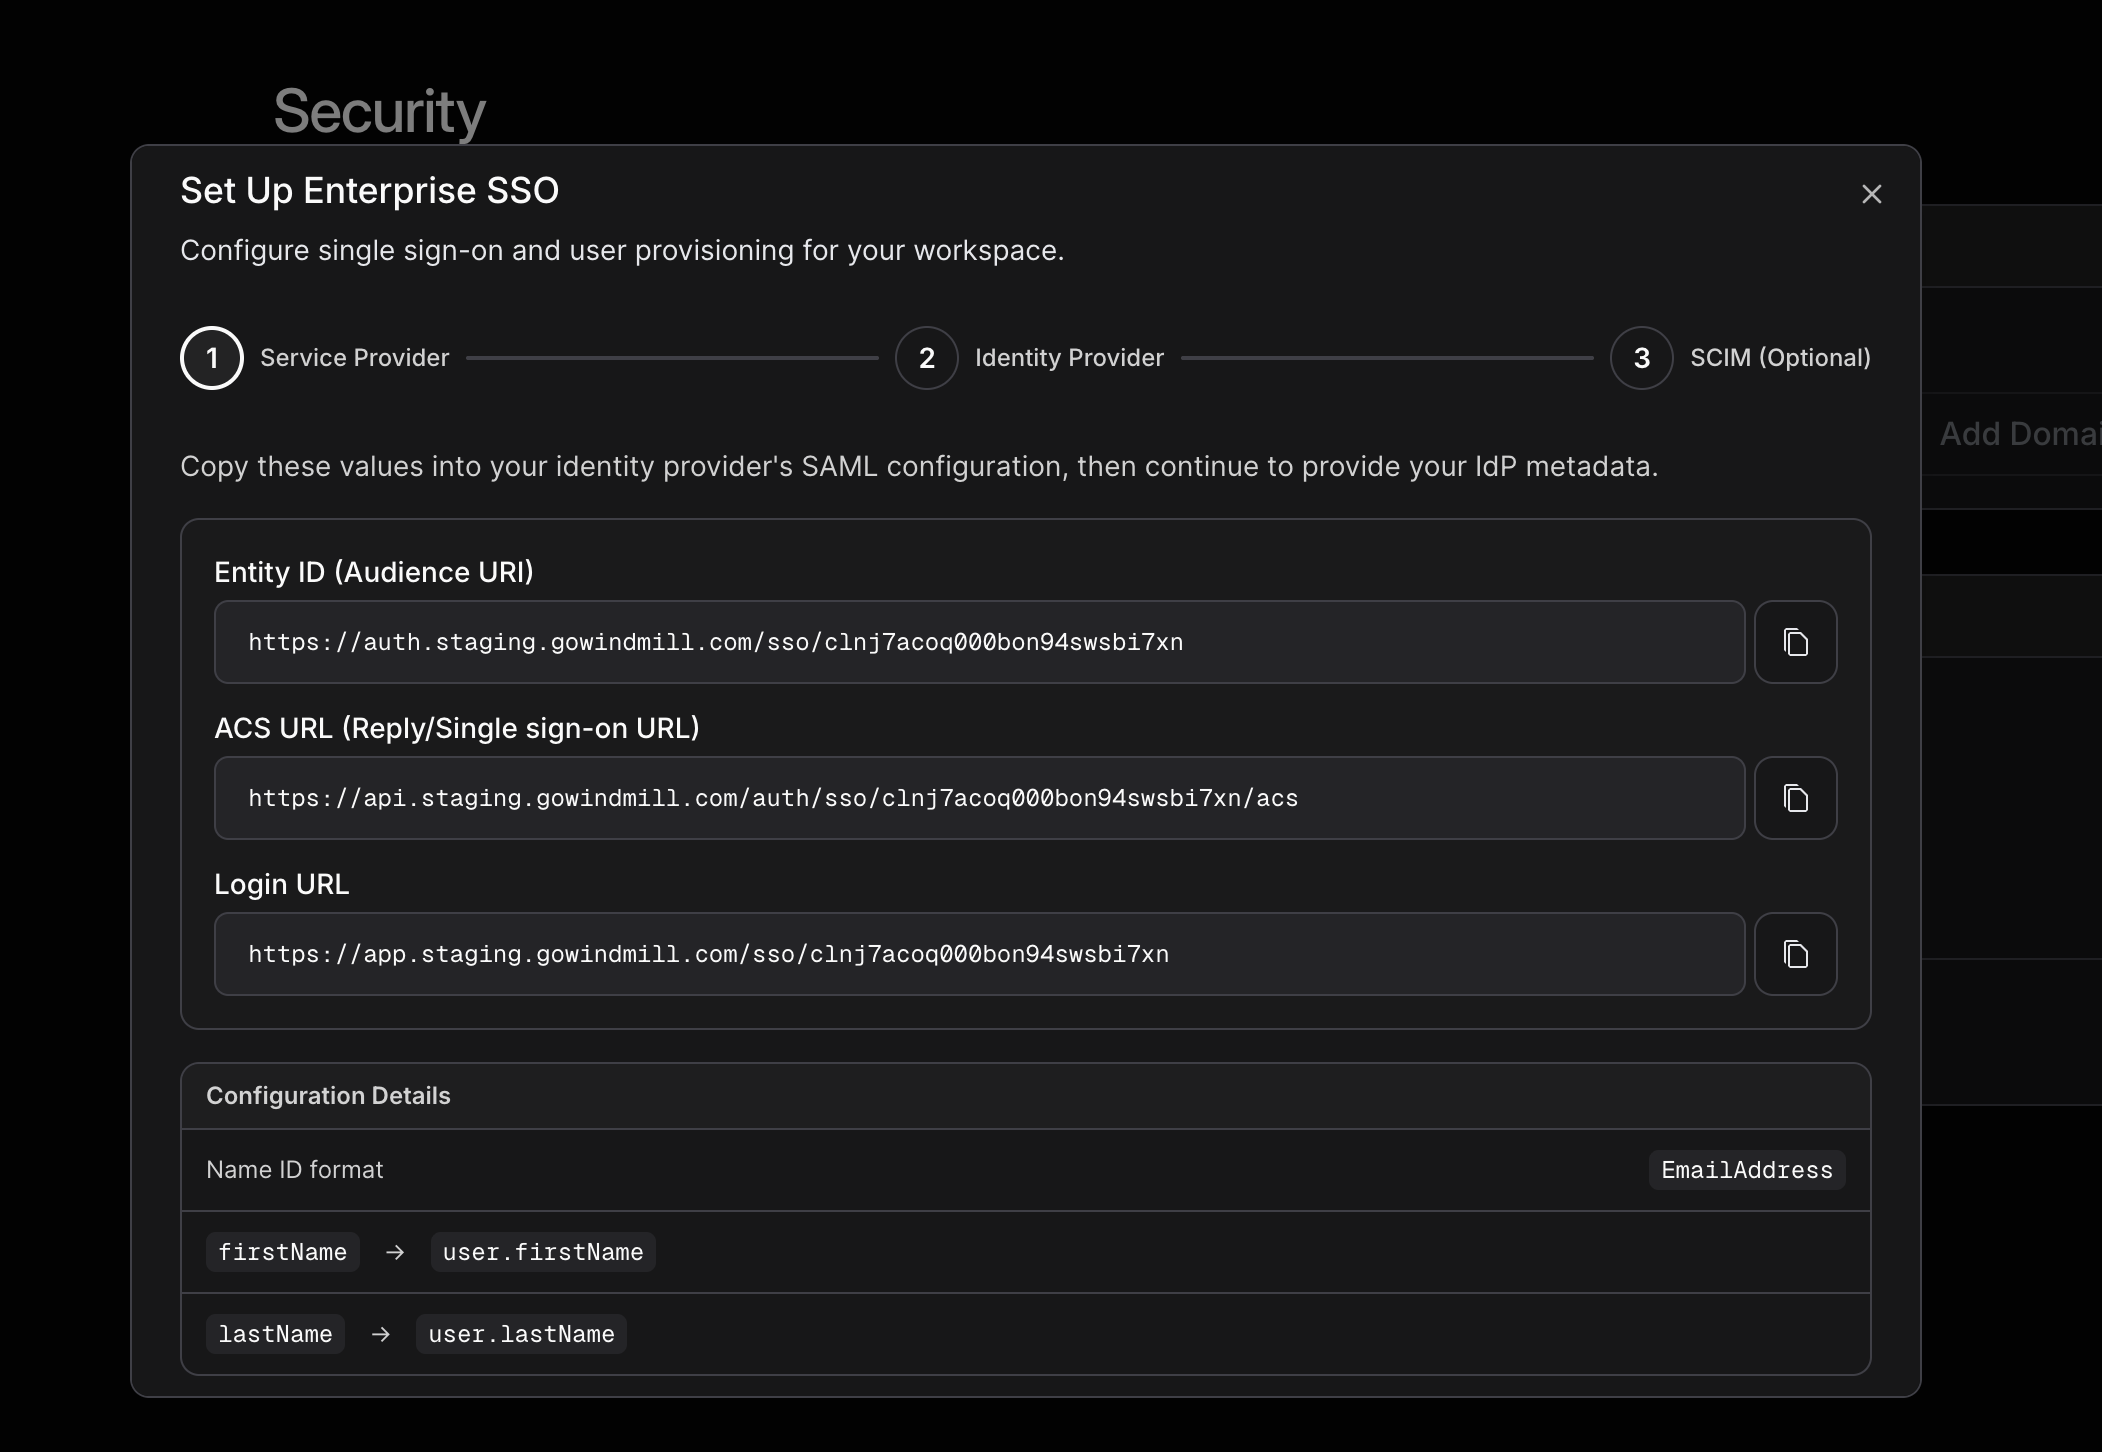Select the user.lastName mapping value

coord(520,1334)
